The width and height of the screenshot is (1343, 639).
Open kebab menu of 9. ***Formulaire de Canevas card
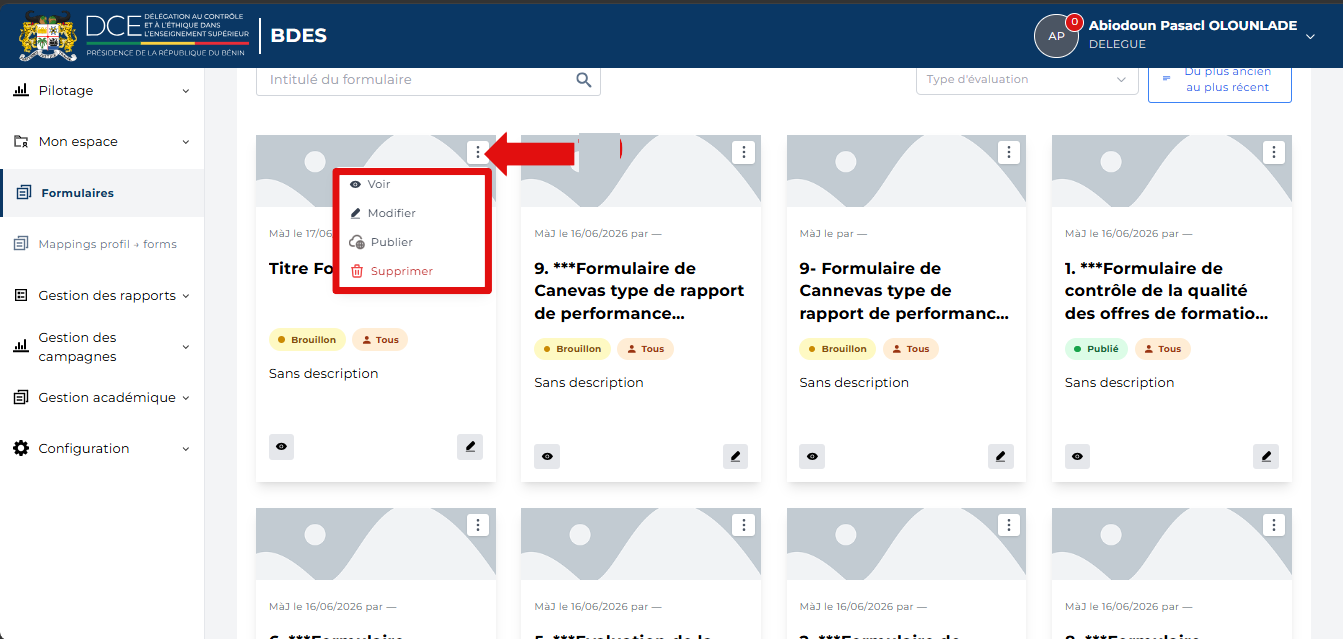[x=743, y=152]
